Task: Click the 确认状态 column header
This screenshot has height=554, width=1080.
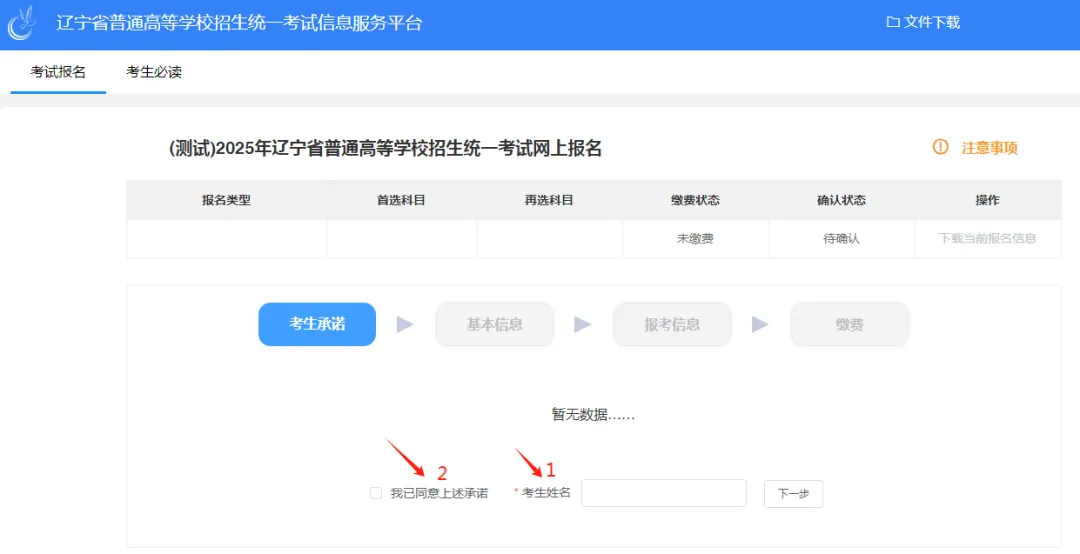Action: 842,200
